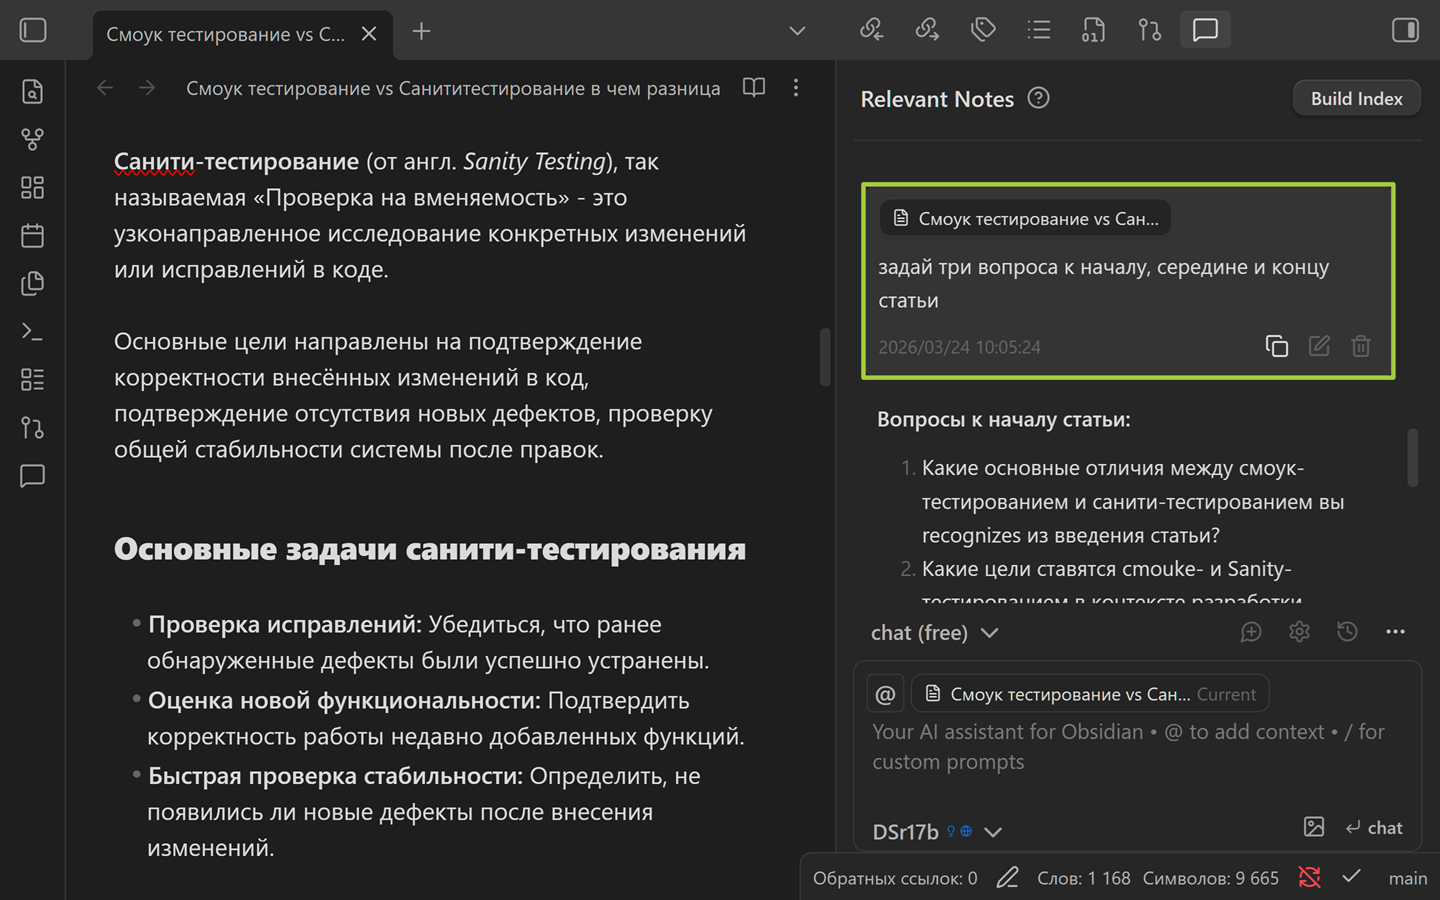The width and height of the screenshot is (1440, 900).
Task: Start a new chat in Copilot
Action: click(x=1251, y=632)
